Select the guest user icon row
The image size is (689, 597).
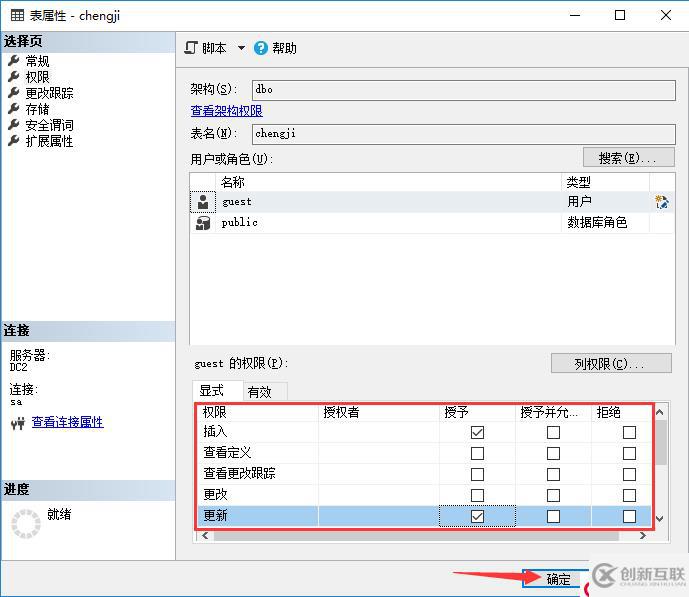pos(203,202)
